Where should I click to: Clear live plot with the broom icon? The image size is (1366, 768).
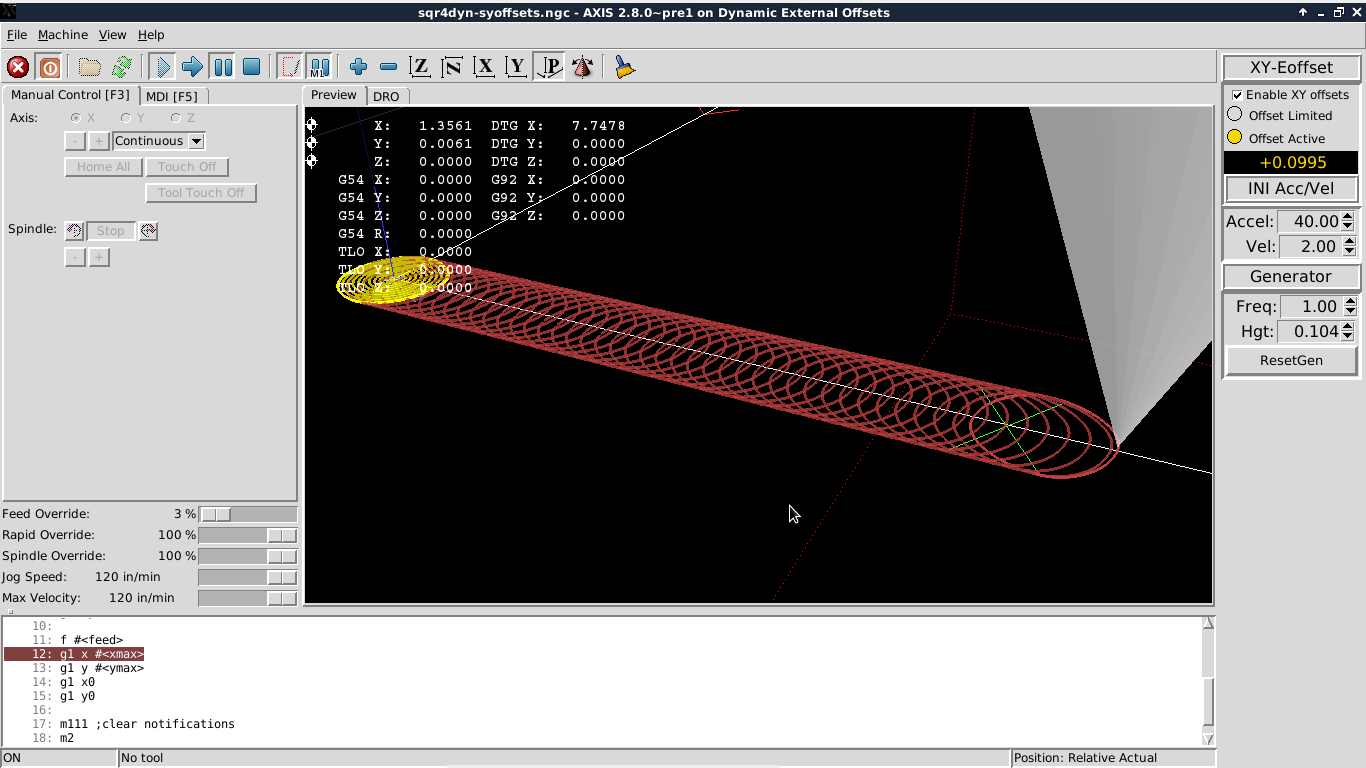pyautogui.click(x=624, y=67)
